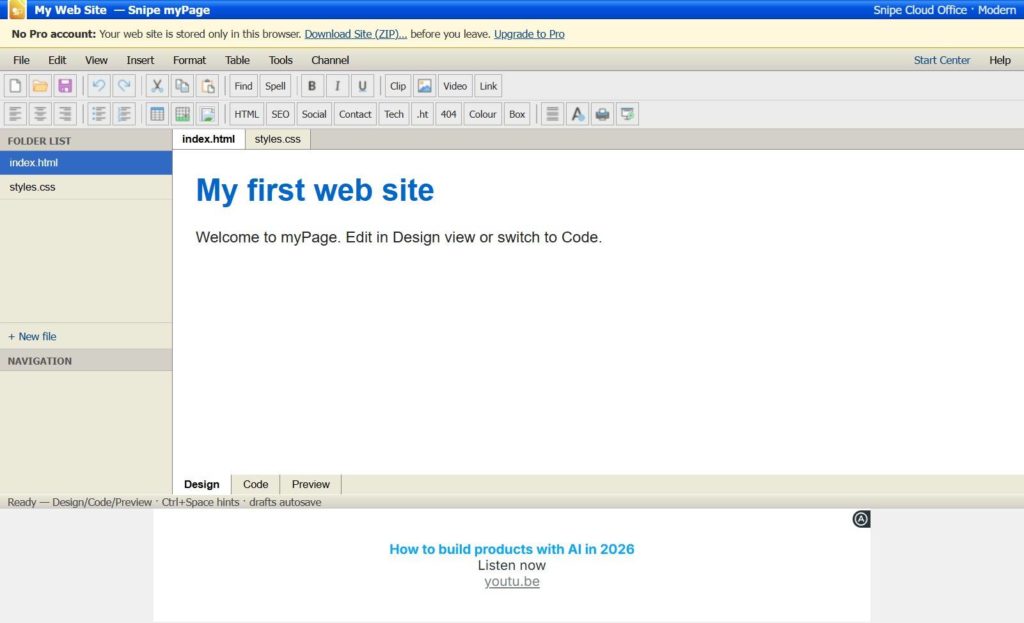Create a new file with the blank page icon
Viewport: 1024px width, 623px height.
click(15, 86)
